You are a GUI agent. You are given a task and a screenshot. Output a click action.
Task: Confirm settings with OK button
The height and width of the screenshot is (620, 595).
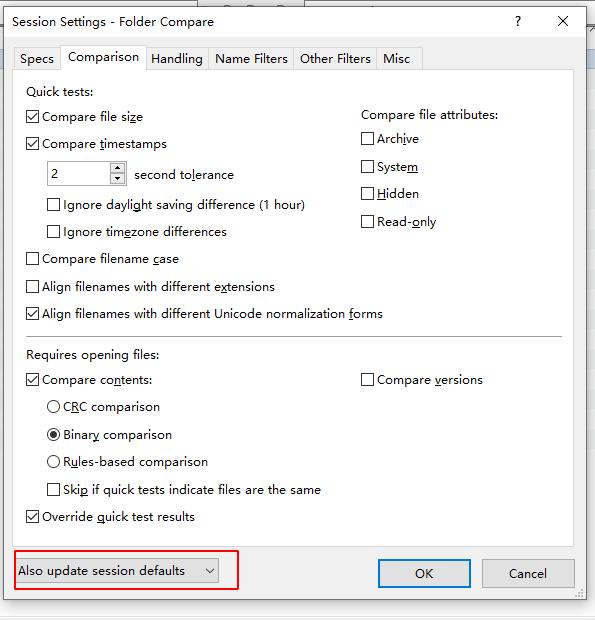[x=424, y=573]
